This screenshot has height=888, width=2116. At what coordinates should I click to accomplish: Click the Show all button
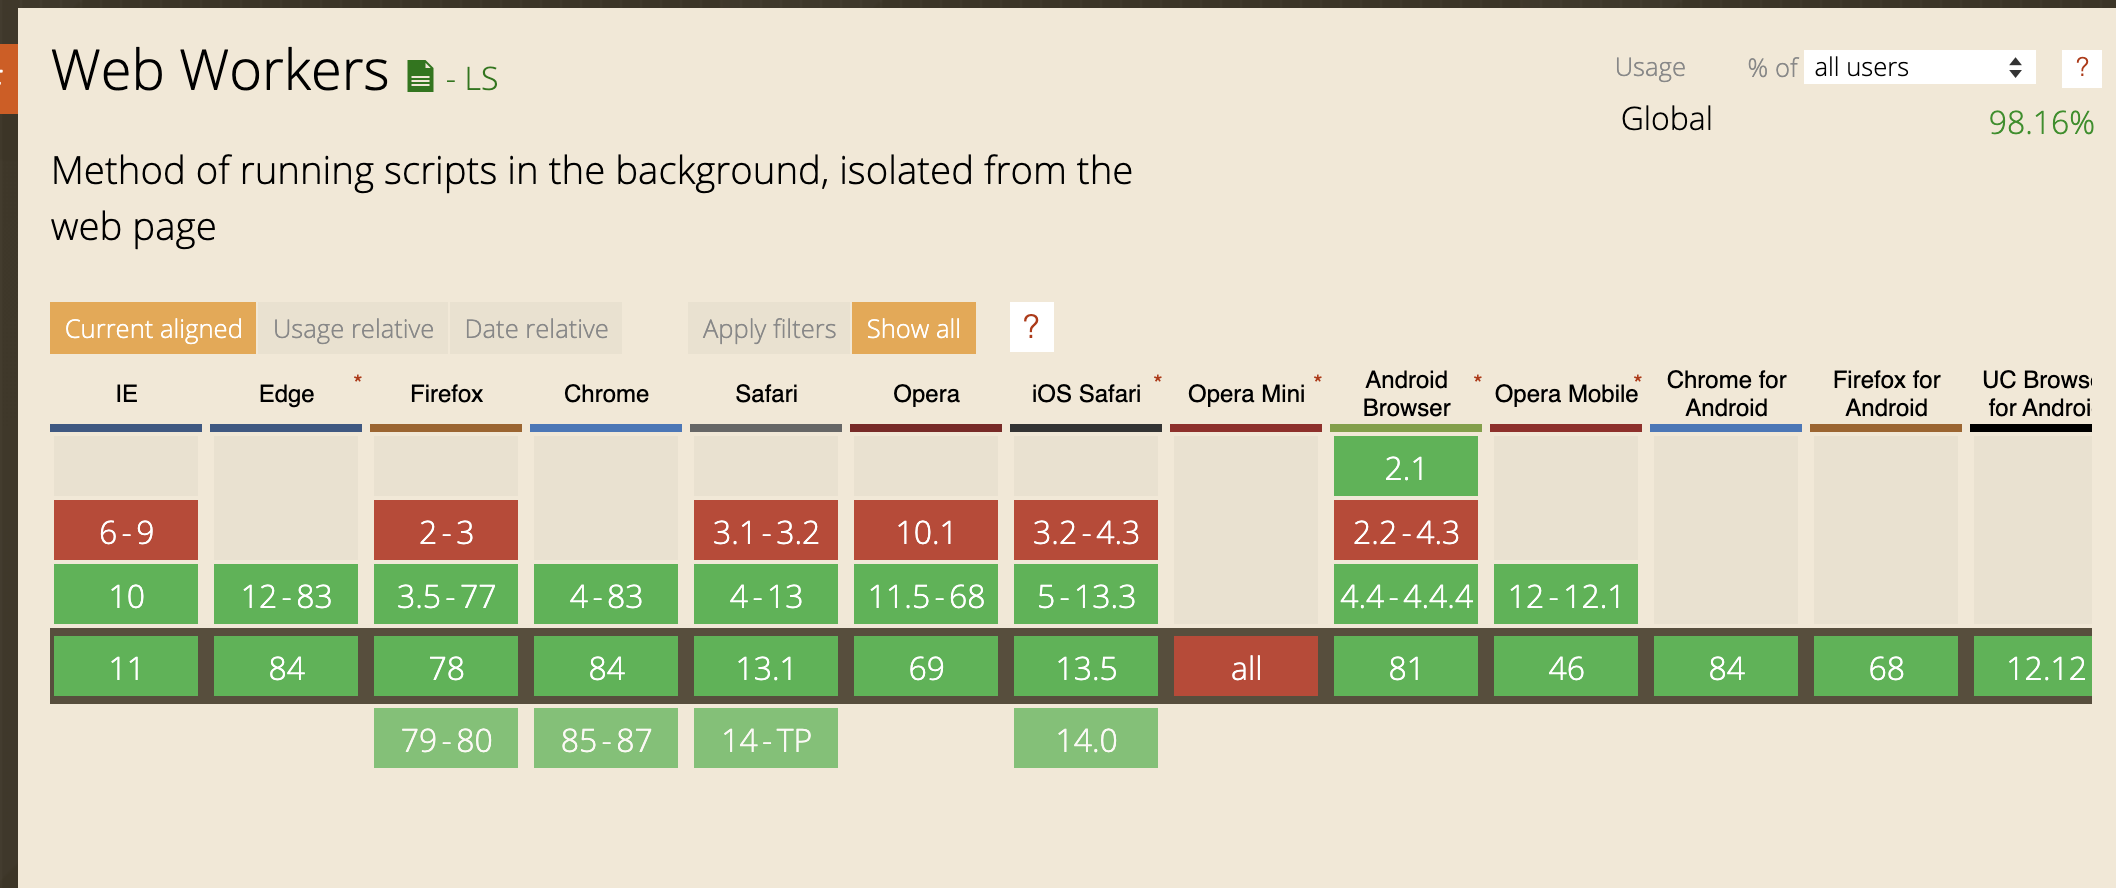click(x=913, y=328)
